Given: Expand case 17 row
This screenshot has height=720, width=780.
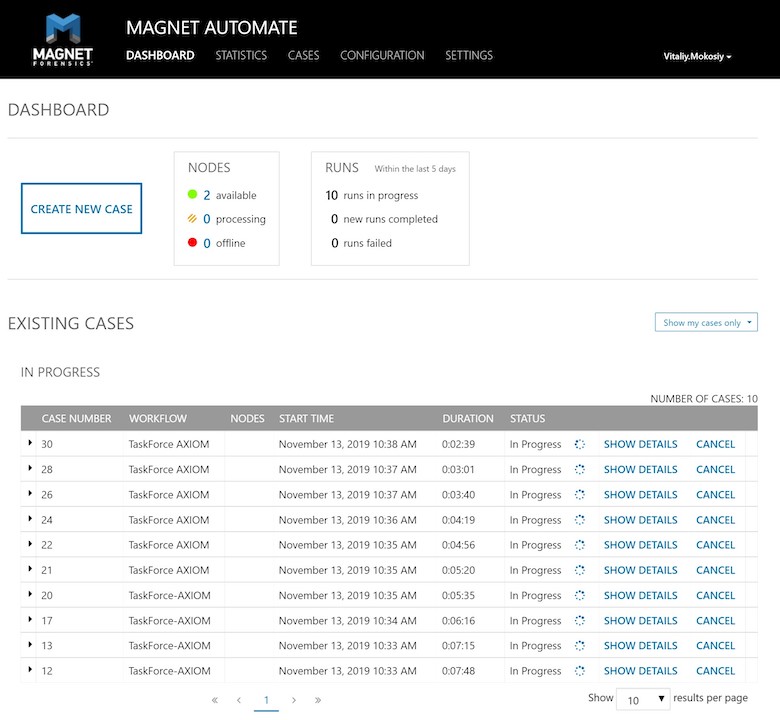Looking at the screenshot, I should [30, 619].
